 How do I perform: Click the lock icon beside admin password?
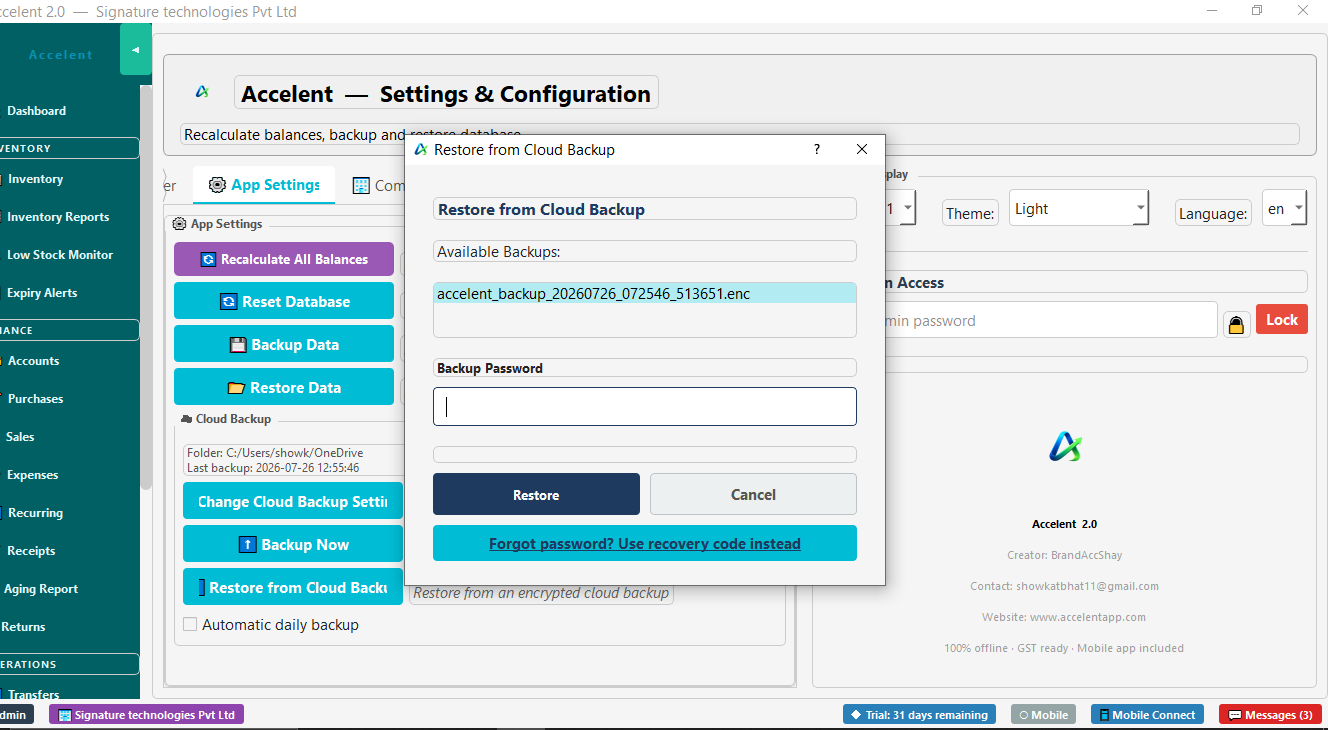point(1237,324)
